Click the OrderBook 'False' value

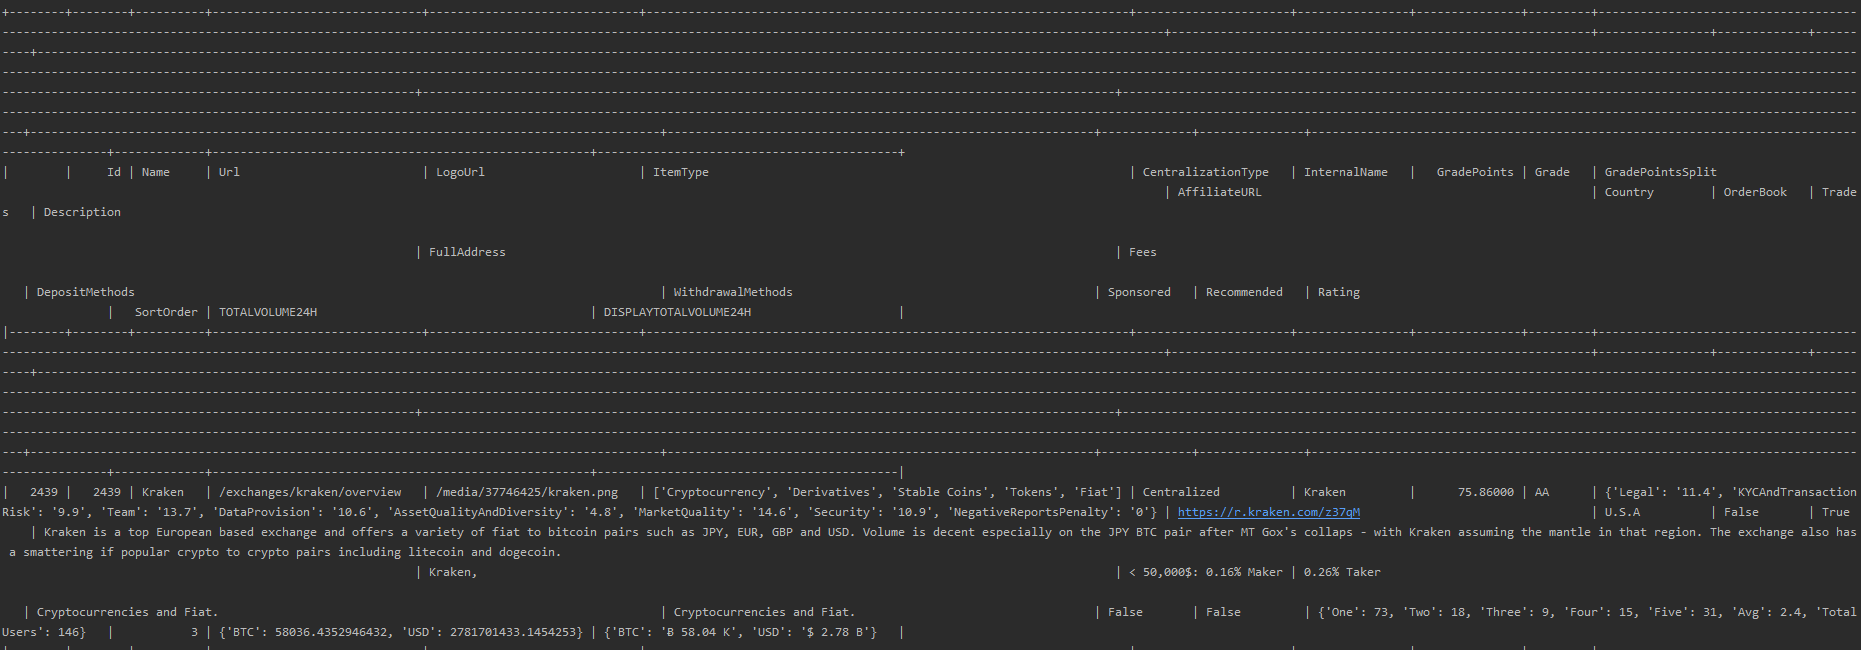1741,512
